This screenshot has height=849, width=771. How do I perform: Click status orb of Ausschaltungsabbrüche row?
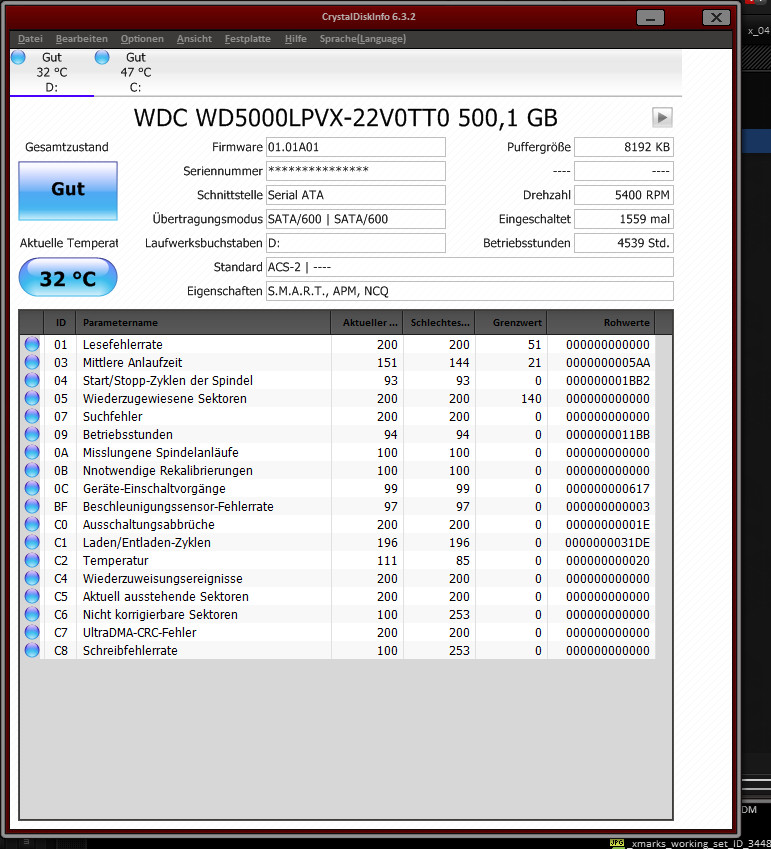click(x=32, y=524)
